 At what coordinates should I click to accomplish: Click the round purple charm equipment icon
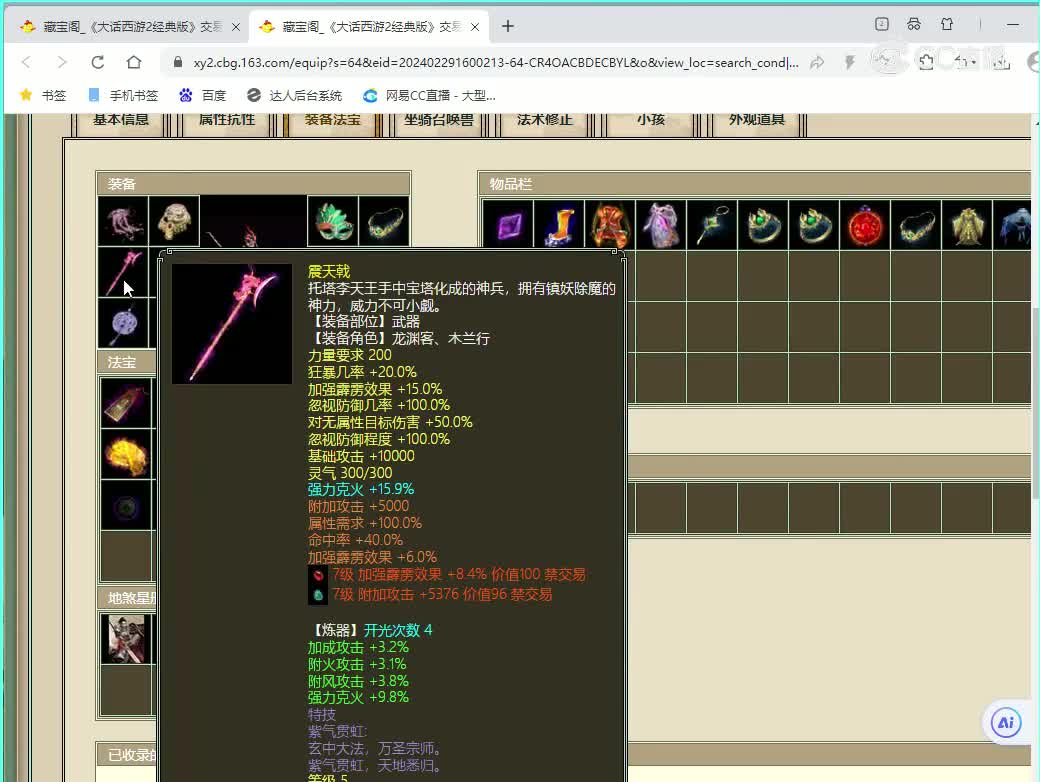[x=123, y=323]
